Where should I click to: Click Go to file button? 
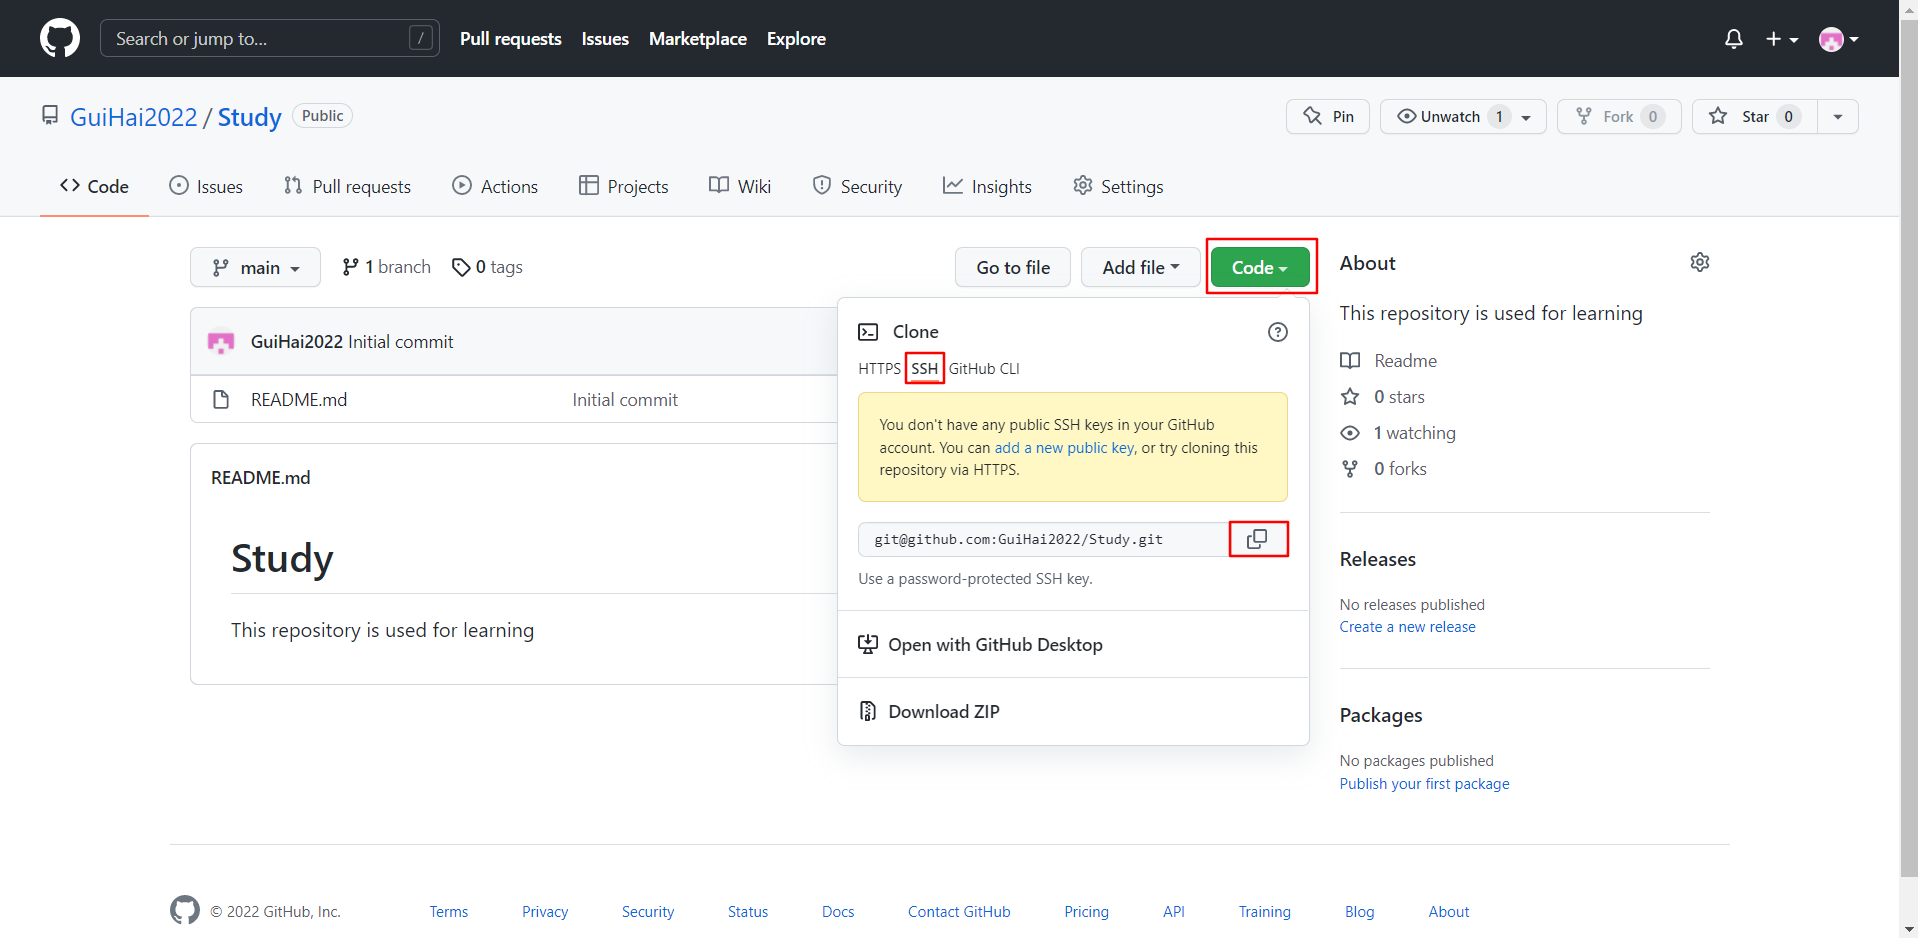[1013, 267]
